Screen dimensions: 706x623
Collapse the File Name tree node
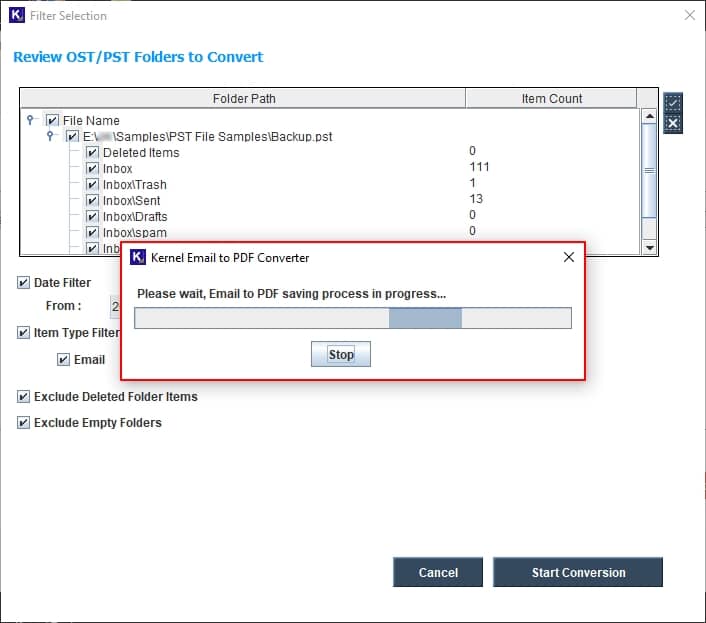(x=30, y=120)
